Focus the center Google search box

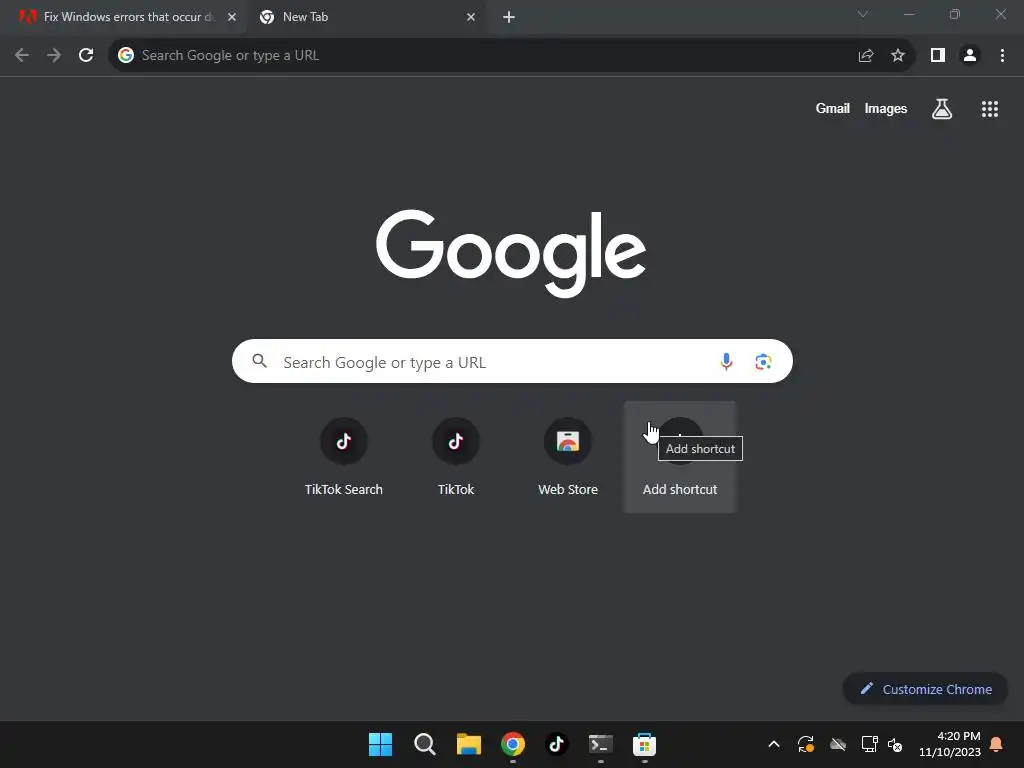(x=512, y=361)
